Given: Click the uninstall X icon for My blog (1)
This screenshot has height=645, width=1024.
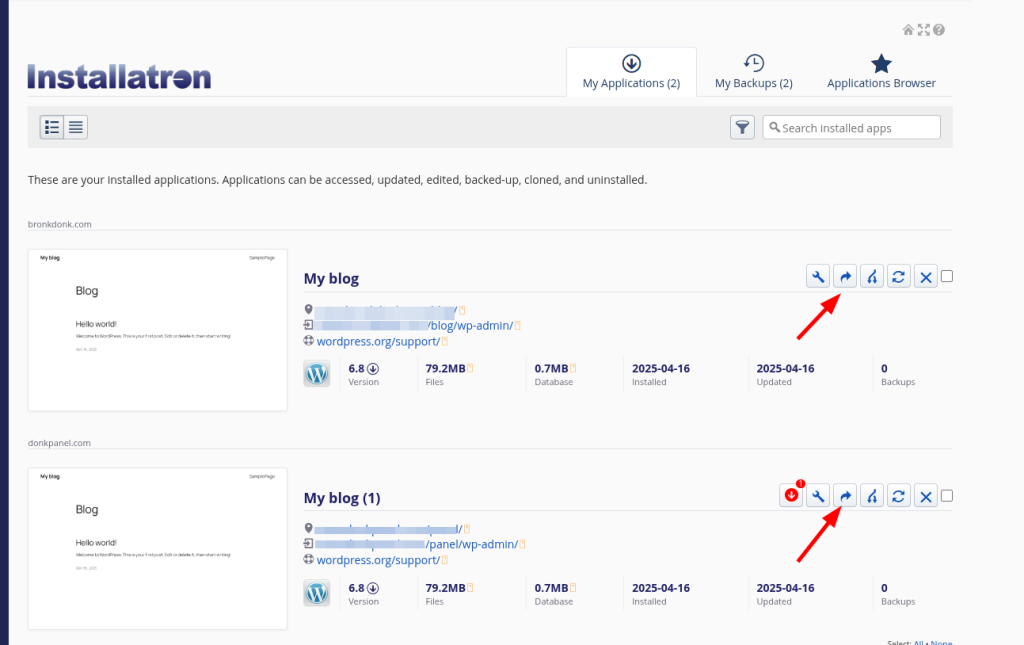Looking at the screenshot, I should click(x=925, y=496).
